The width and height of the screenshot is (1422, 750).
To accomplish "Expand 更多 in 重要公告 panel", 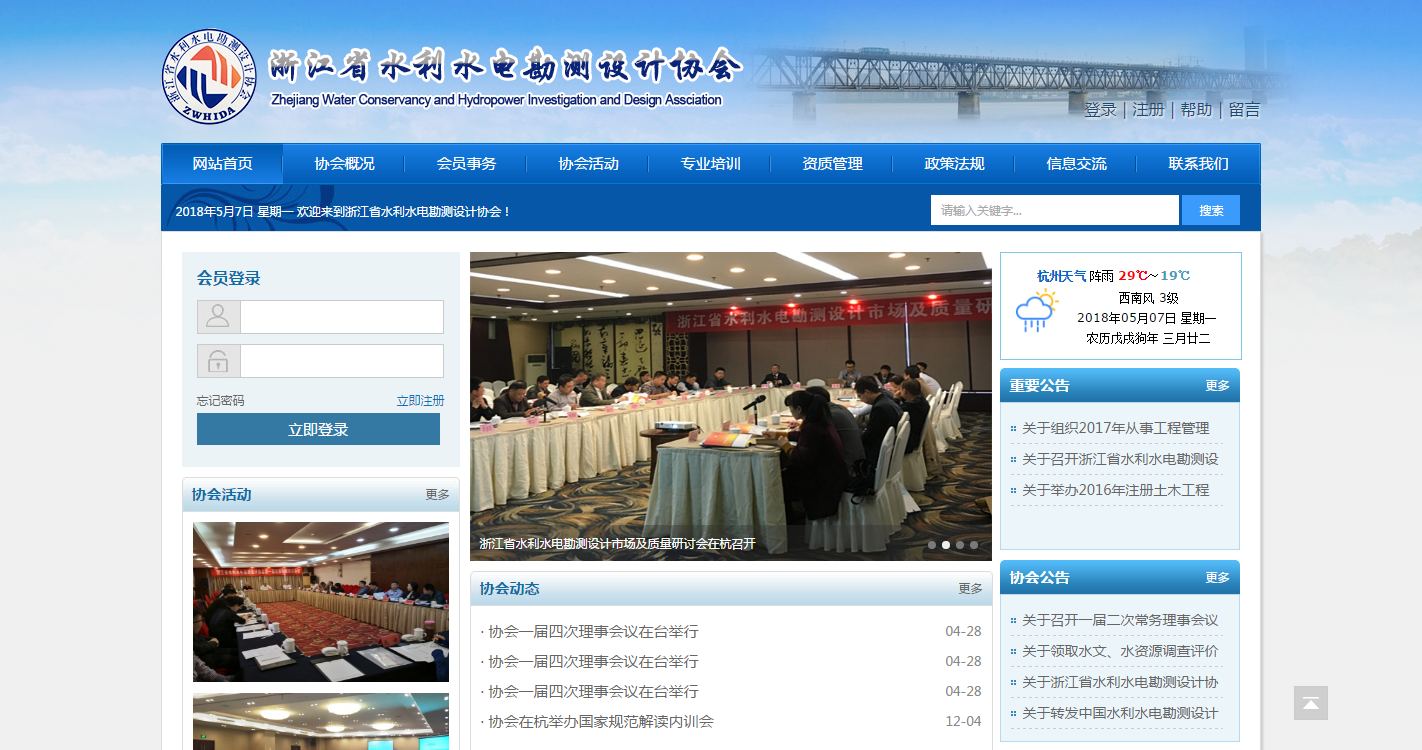I will click(1217, 386).
